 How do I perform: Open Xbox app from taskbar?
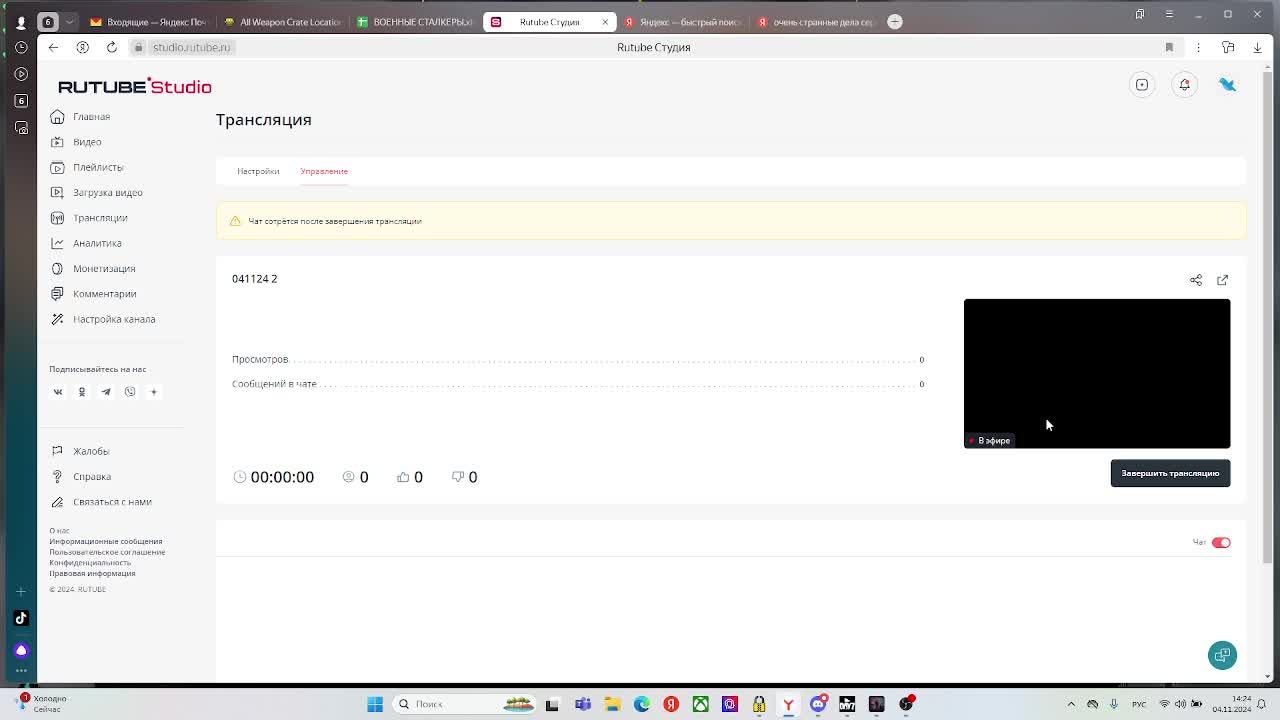700,704
